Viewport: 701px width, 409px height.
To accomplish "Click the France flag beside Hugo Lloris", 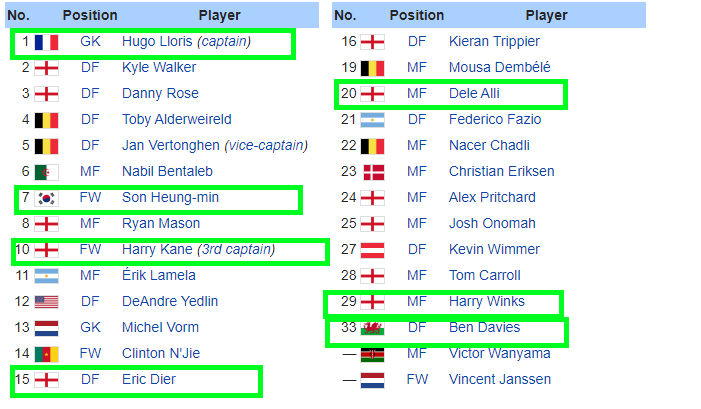I will point(46,42).
